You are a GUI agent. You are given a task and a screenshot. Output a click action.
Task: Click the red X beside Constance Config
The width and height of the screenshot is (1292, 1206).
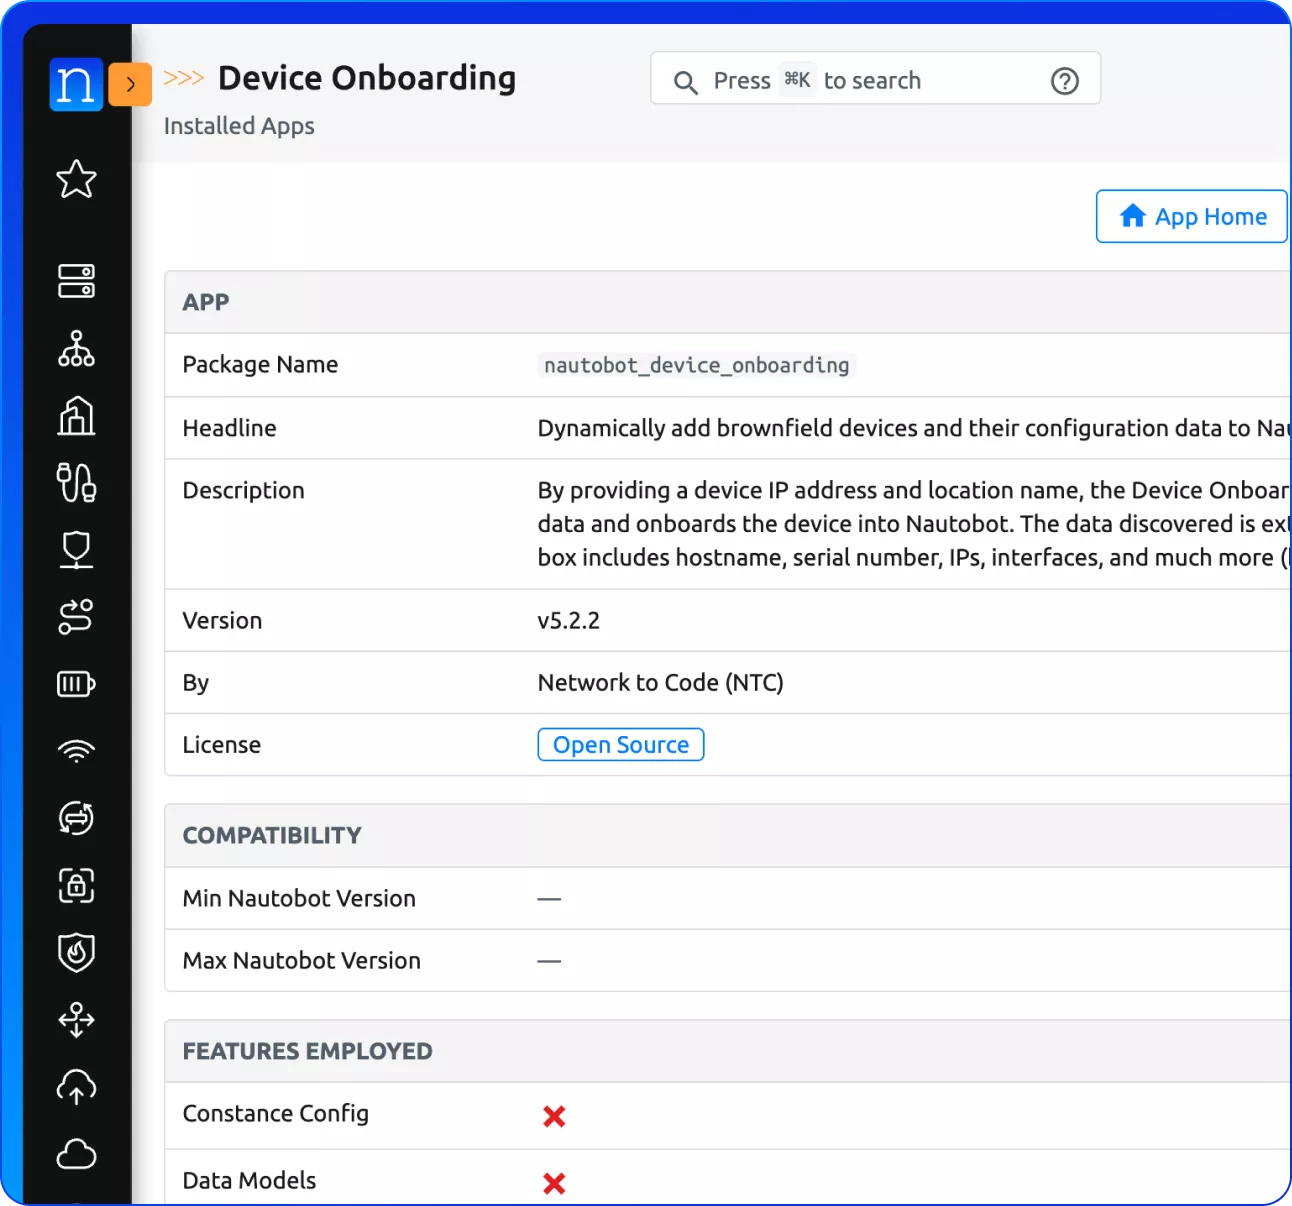pos(554,1116)
